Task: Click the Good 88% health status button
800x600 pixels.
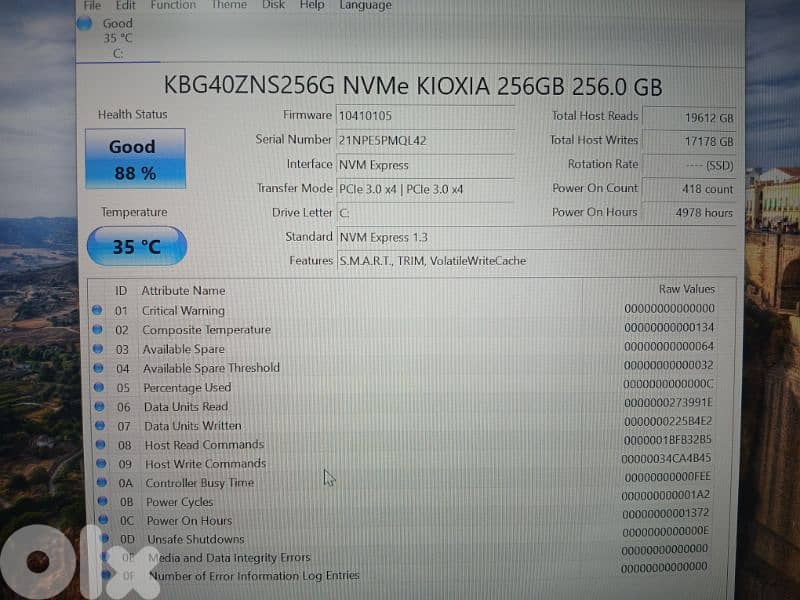Action: [133, 159]
